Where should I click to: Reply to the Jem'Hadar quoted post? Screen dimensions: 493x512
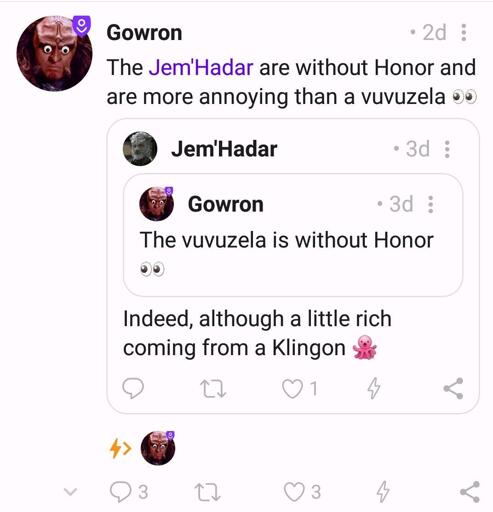coord(133,388)
